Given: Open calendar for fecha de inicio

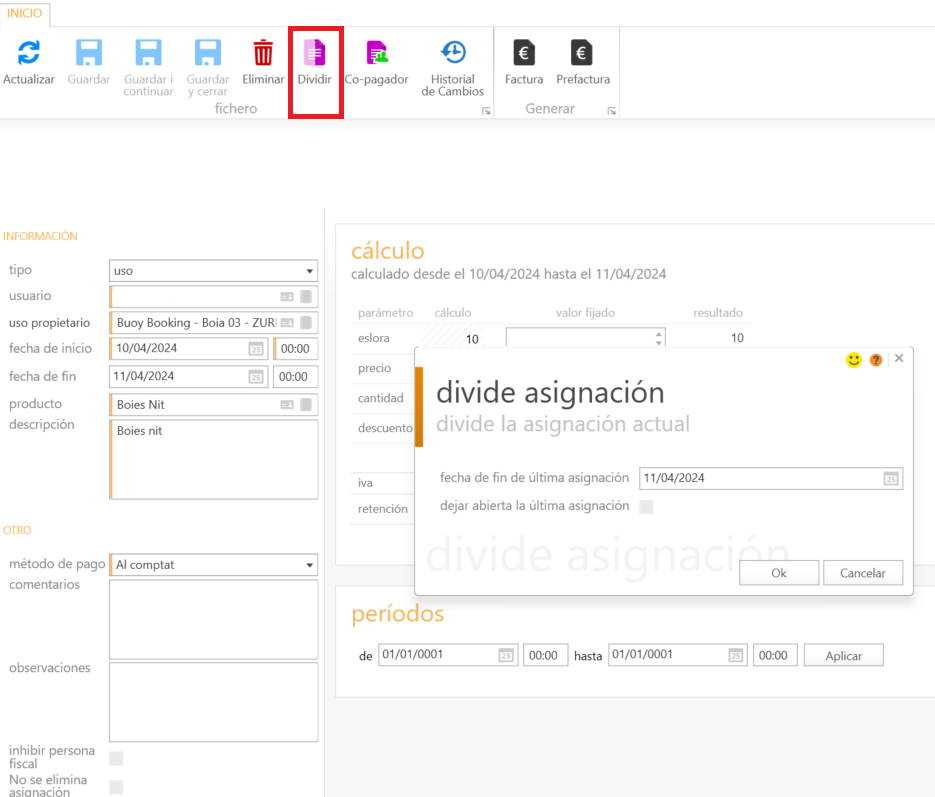Looking at the screenshot, I should pyautogui.click(x=256, y=349).
